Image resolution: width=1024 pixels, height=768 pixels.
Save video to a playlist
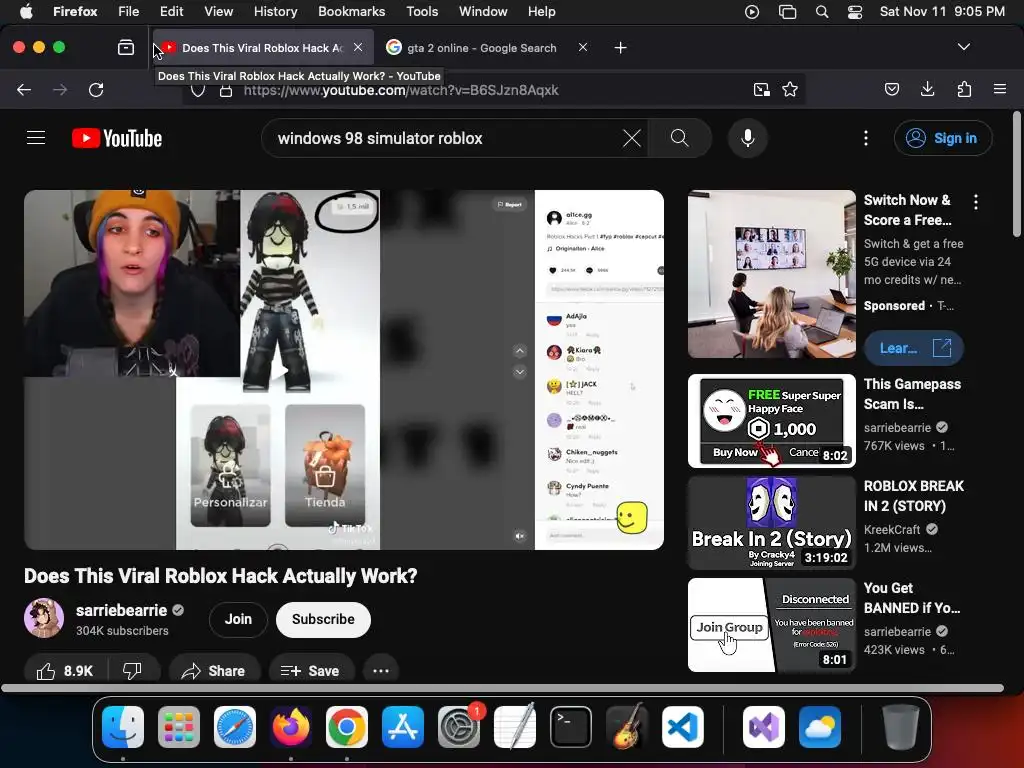[x=310, y=671]
